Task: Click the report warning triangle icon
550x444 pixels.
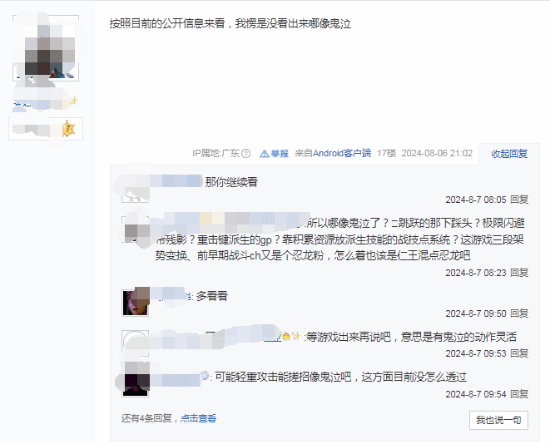Action: [x=264, y=154]
